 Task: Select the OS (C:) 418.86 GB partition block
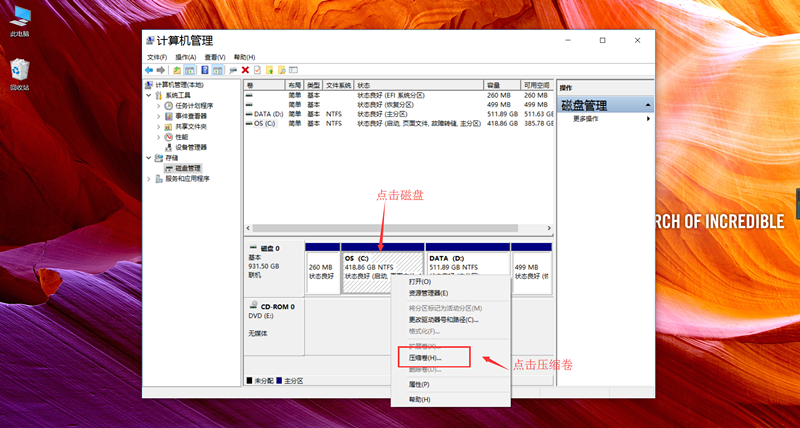(x=383, y=269)
